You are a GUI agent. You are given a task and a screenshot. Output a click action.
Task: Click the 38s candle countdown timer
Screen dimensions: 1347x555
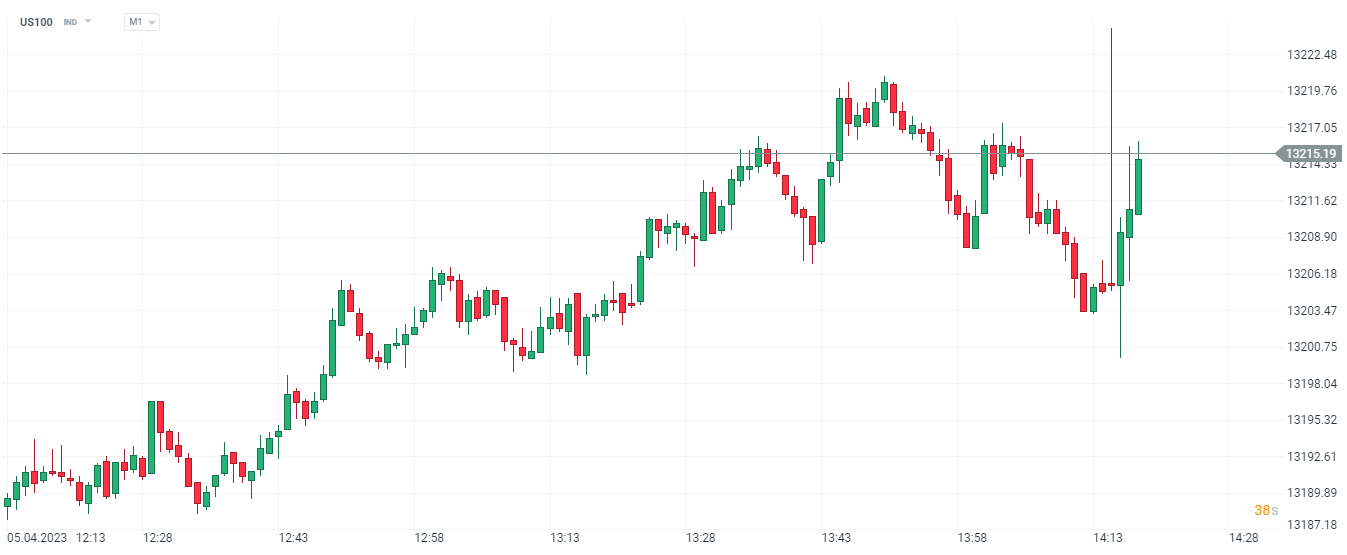1266,511
